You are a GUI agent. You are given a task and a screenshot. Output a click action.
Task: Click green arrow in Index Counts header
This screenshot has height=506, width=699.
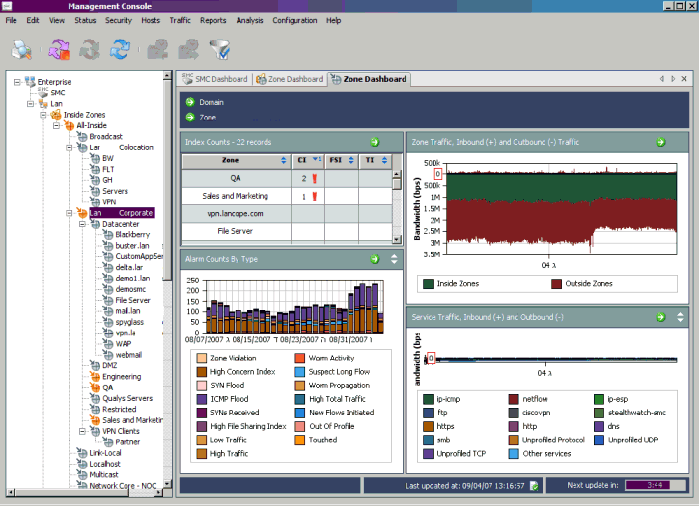(375, 142)
